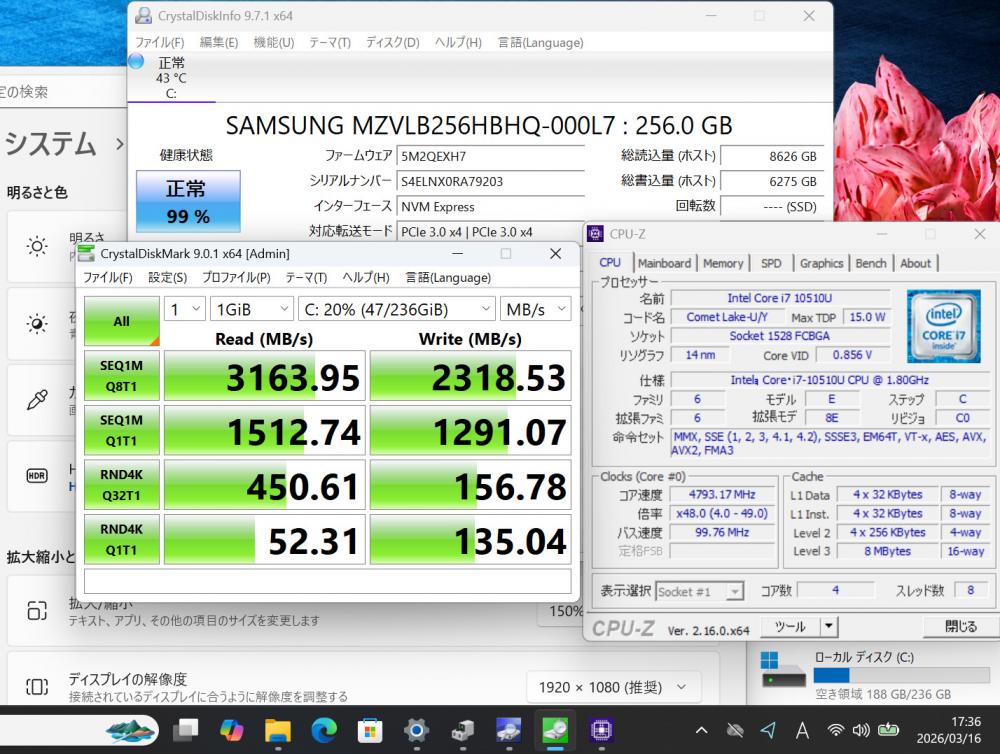The width and height of the screenshot is (1000, 754).
Task: Open CrystalDiskInfo ファイル(F) menu
Action: [x=159, y=42]
